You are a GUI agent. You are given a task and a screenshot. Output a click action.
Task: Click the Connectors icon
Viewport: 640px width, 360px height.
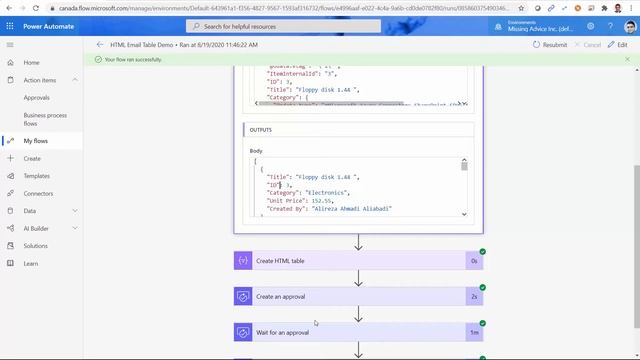coord(11,193)
